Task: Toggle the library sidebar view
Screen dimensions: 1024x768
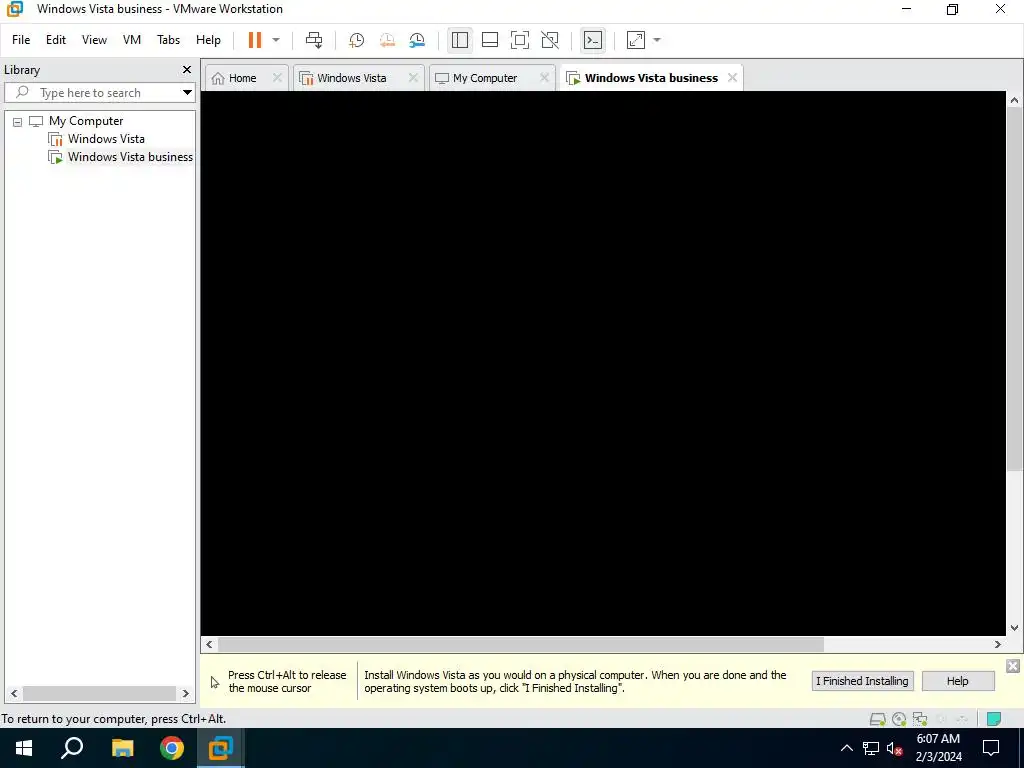Action: click(x=460, y=40)
